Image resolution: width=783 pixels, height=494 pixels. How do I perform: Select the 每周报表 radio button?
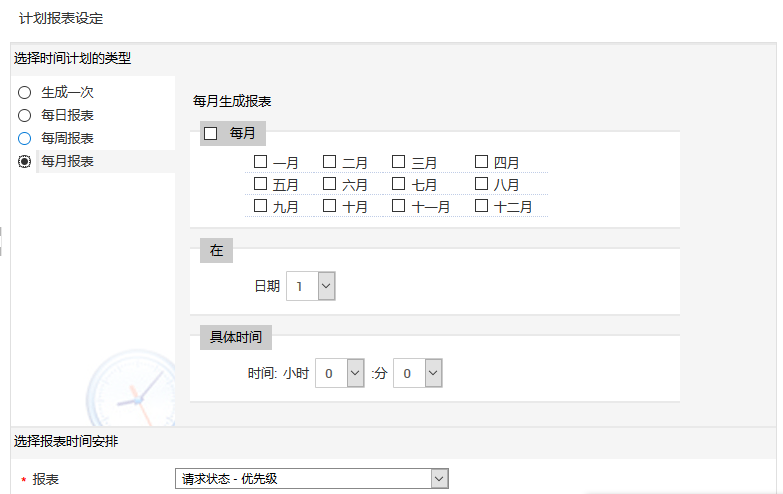coord(25,138)
